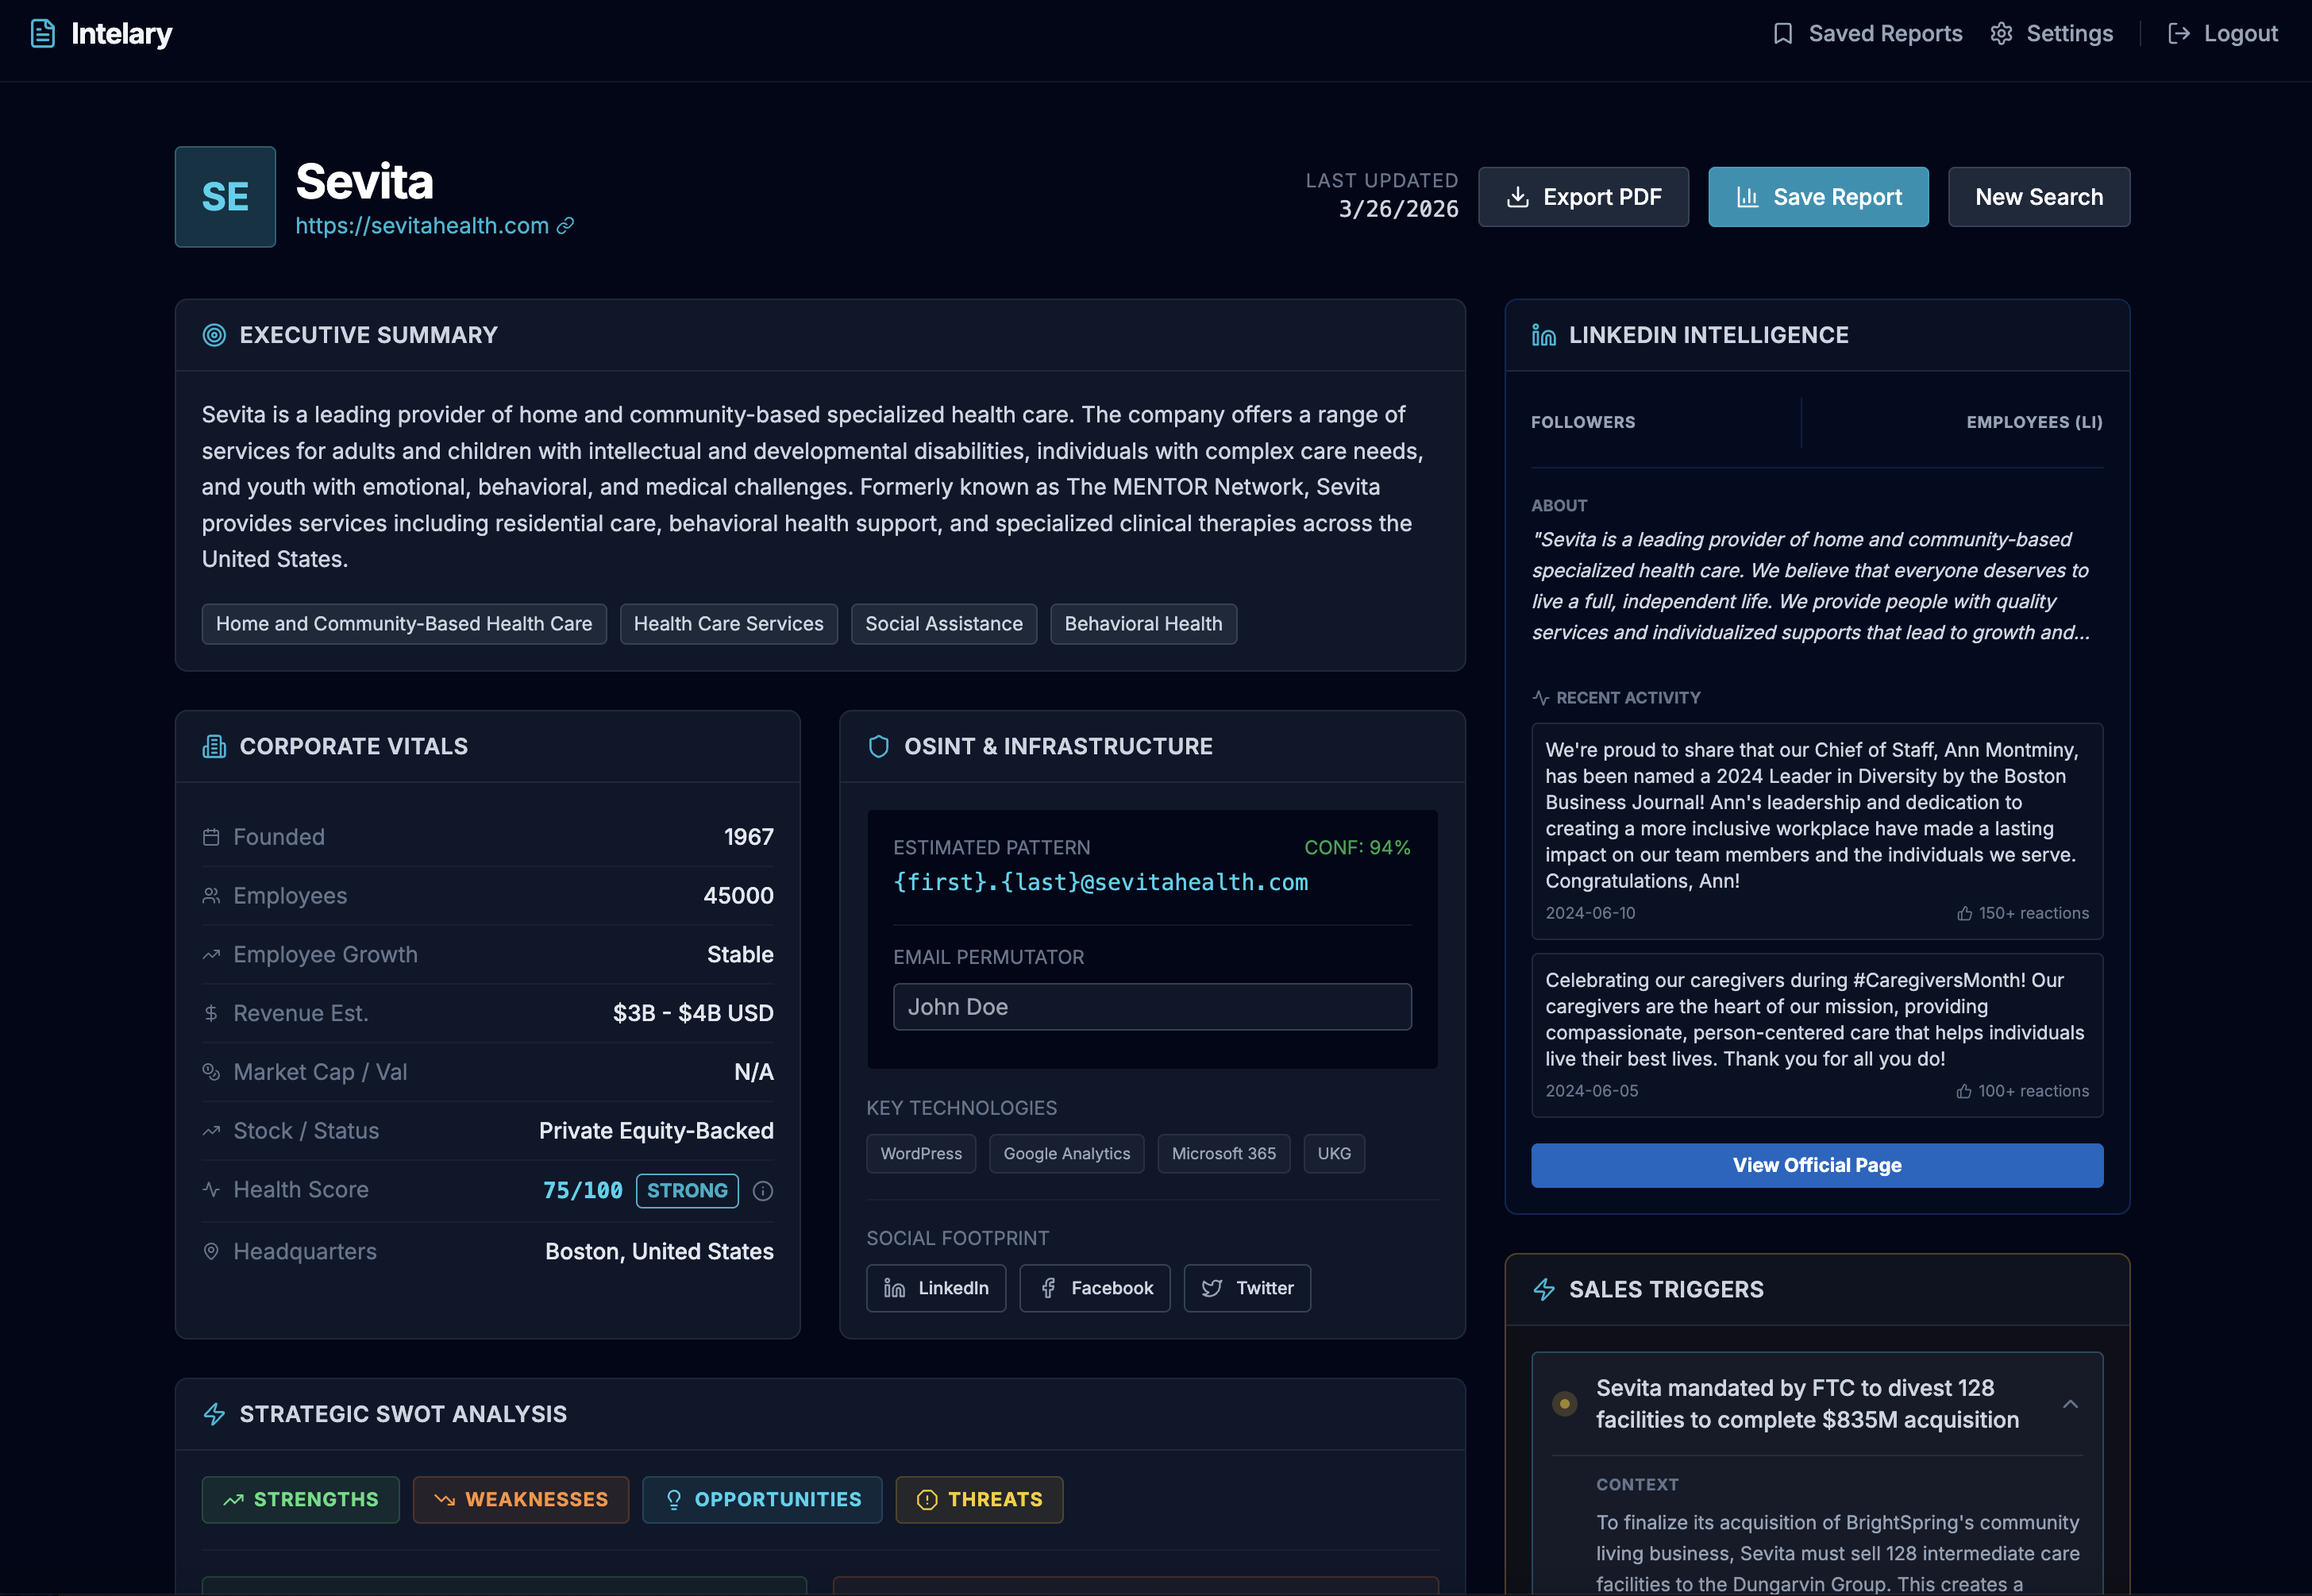Screen dimensions: 2312x1596
Task: Click the Email Permutator name field
Action: pos(1151,1007)
